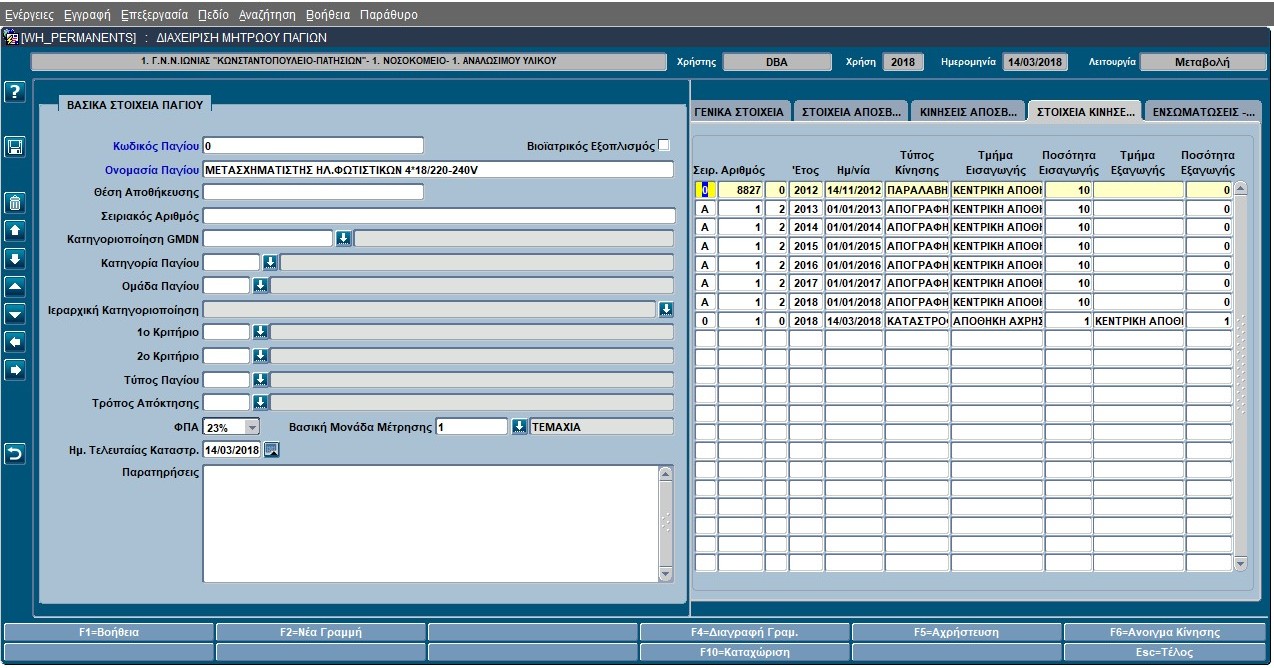Open lookup list for Τύπος Παγίου
The image size is (1274, 668).
coord(260,379)
